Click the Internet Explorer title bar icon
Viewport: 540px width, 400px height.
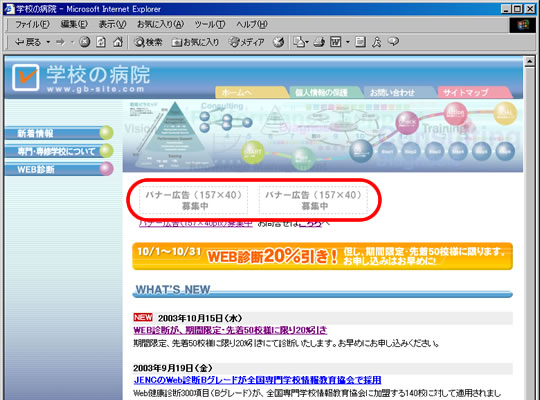[x=9, y=9]
